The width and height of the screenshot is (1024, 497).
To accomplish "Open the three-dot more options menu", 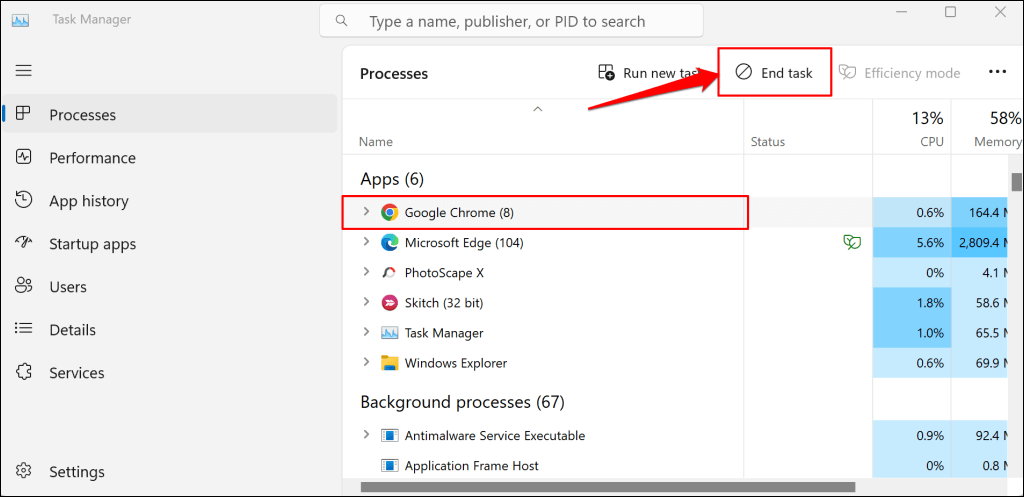I will click(x=996, y=72).
